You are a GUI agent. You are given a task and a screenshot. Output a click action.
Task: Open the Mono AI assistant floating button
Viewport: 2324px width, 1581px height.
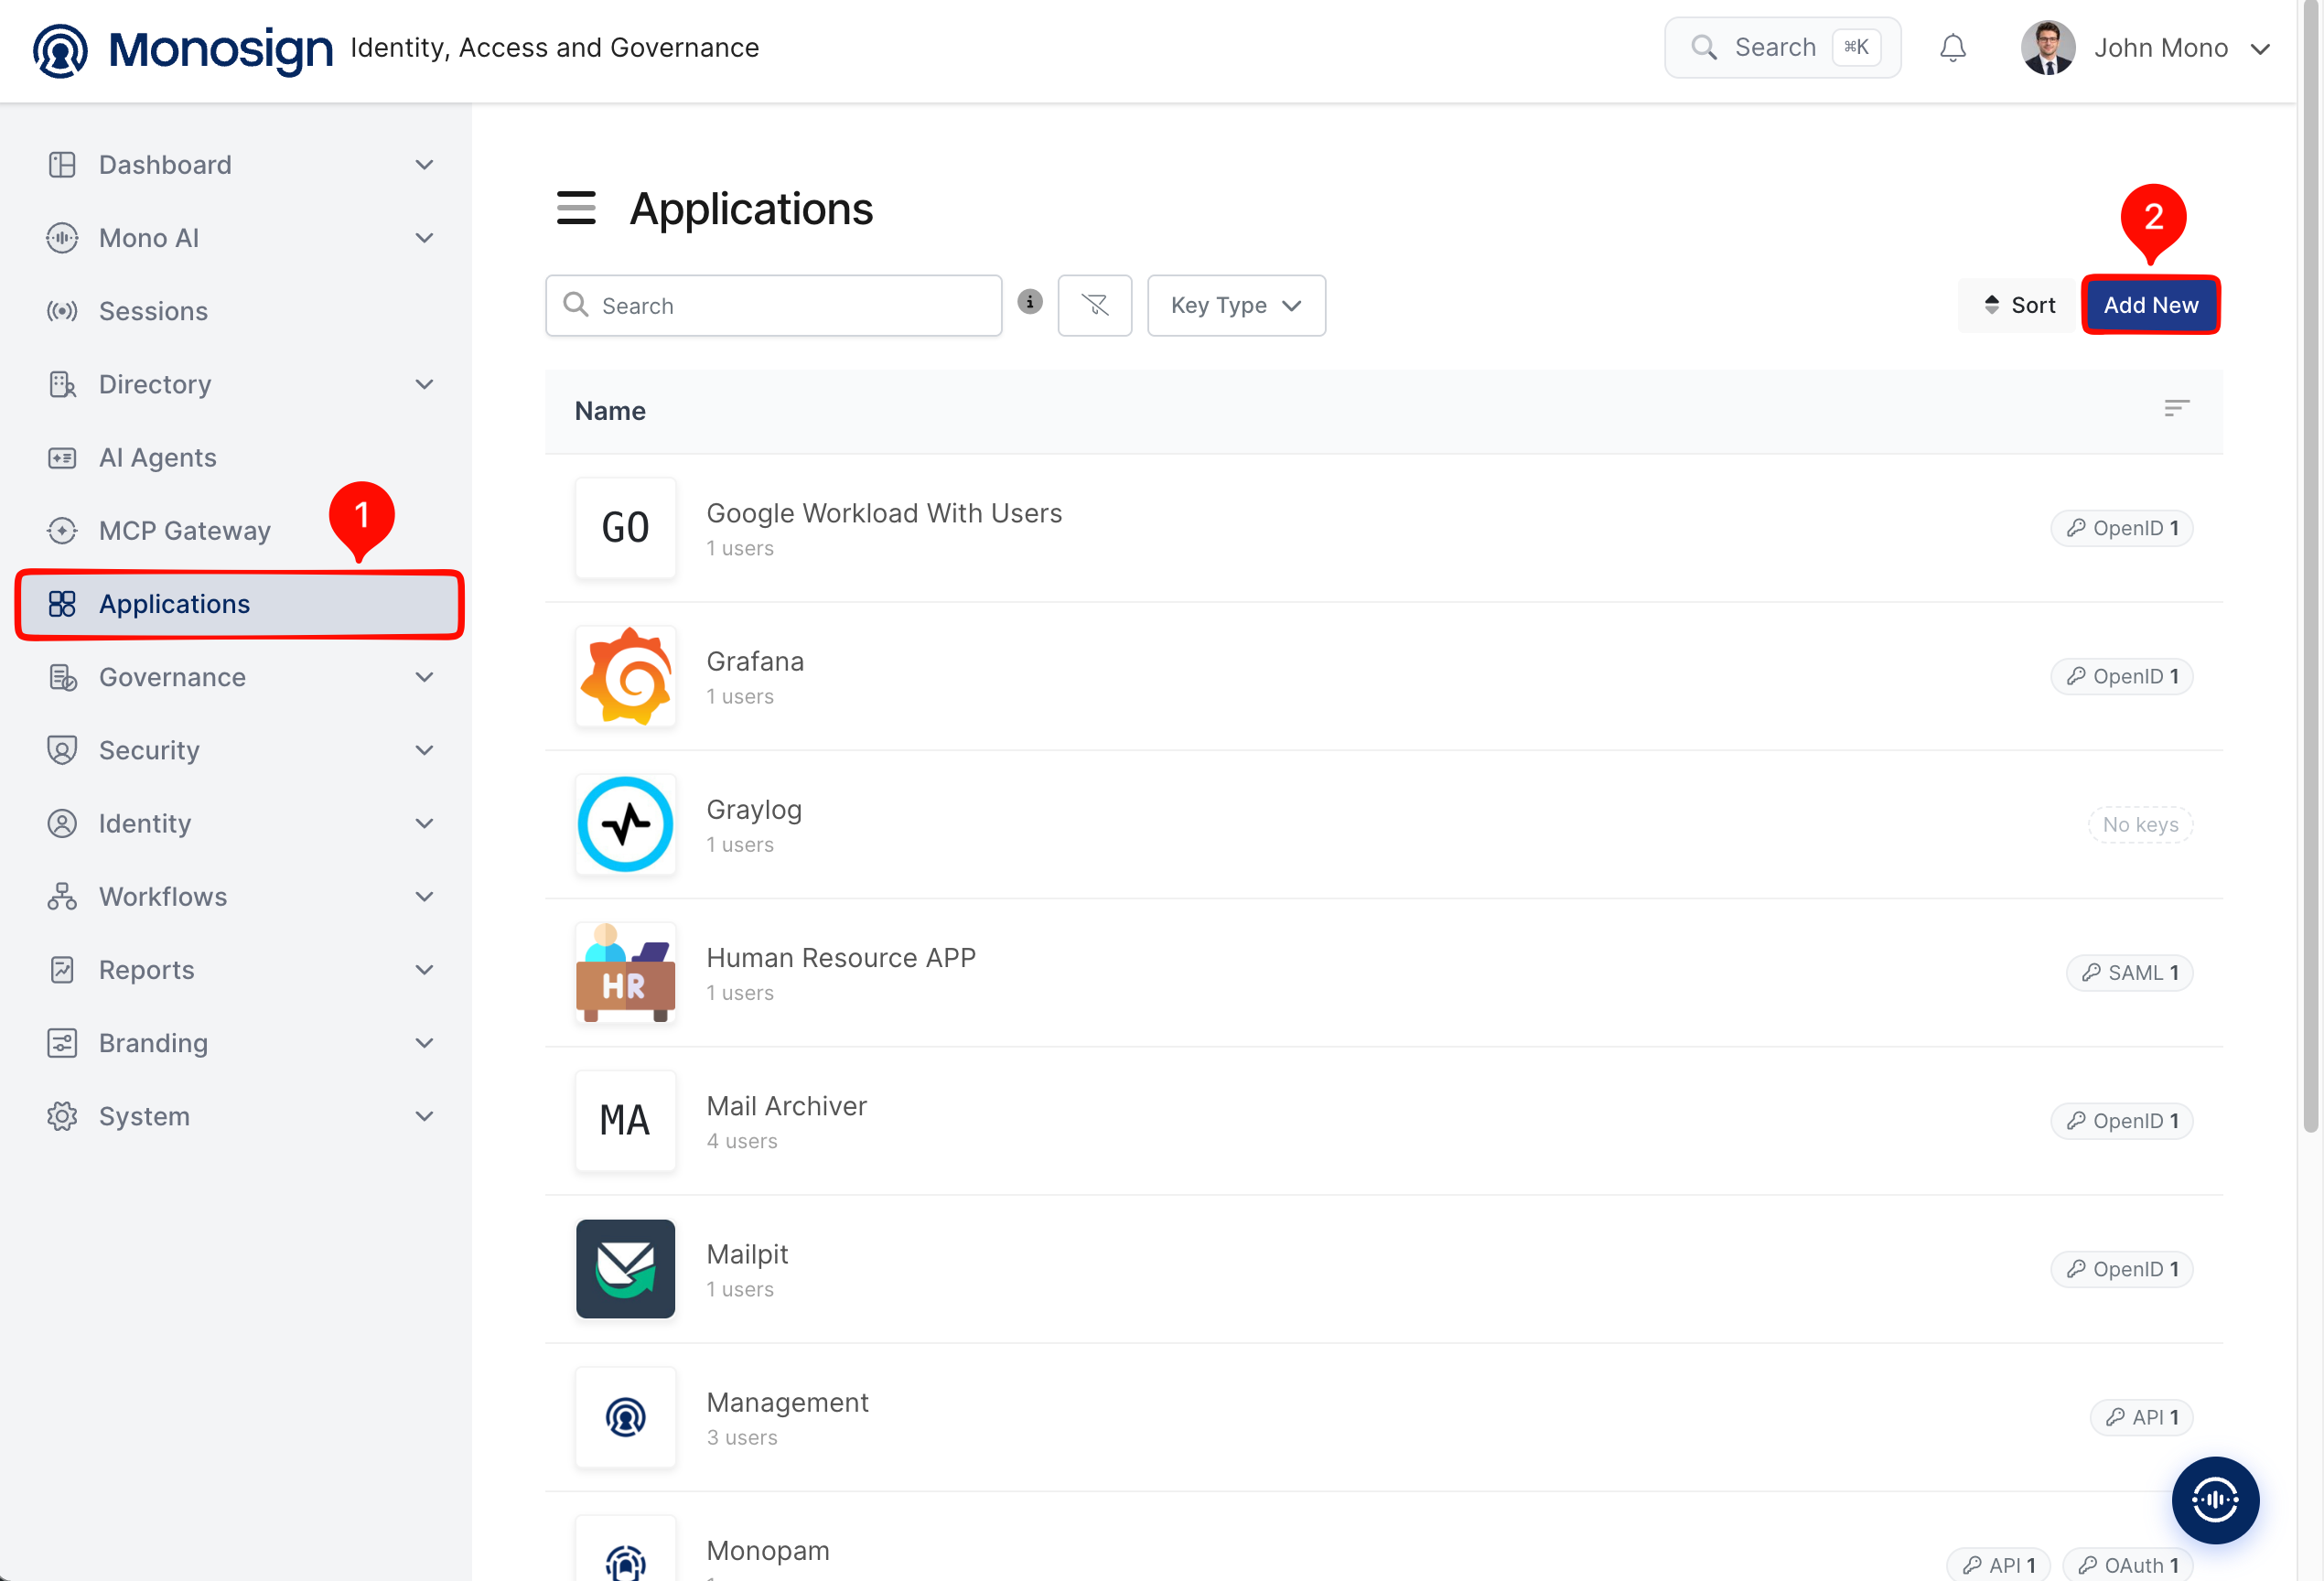pos(2215,1499)
